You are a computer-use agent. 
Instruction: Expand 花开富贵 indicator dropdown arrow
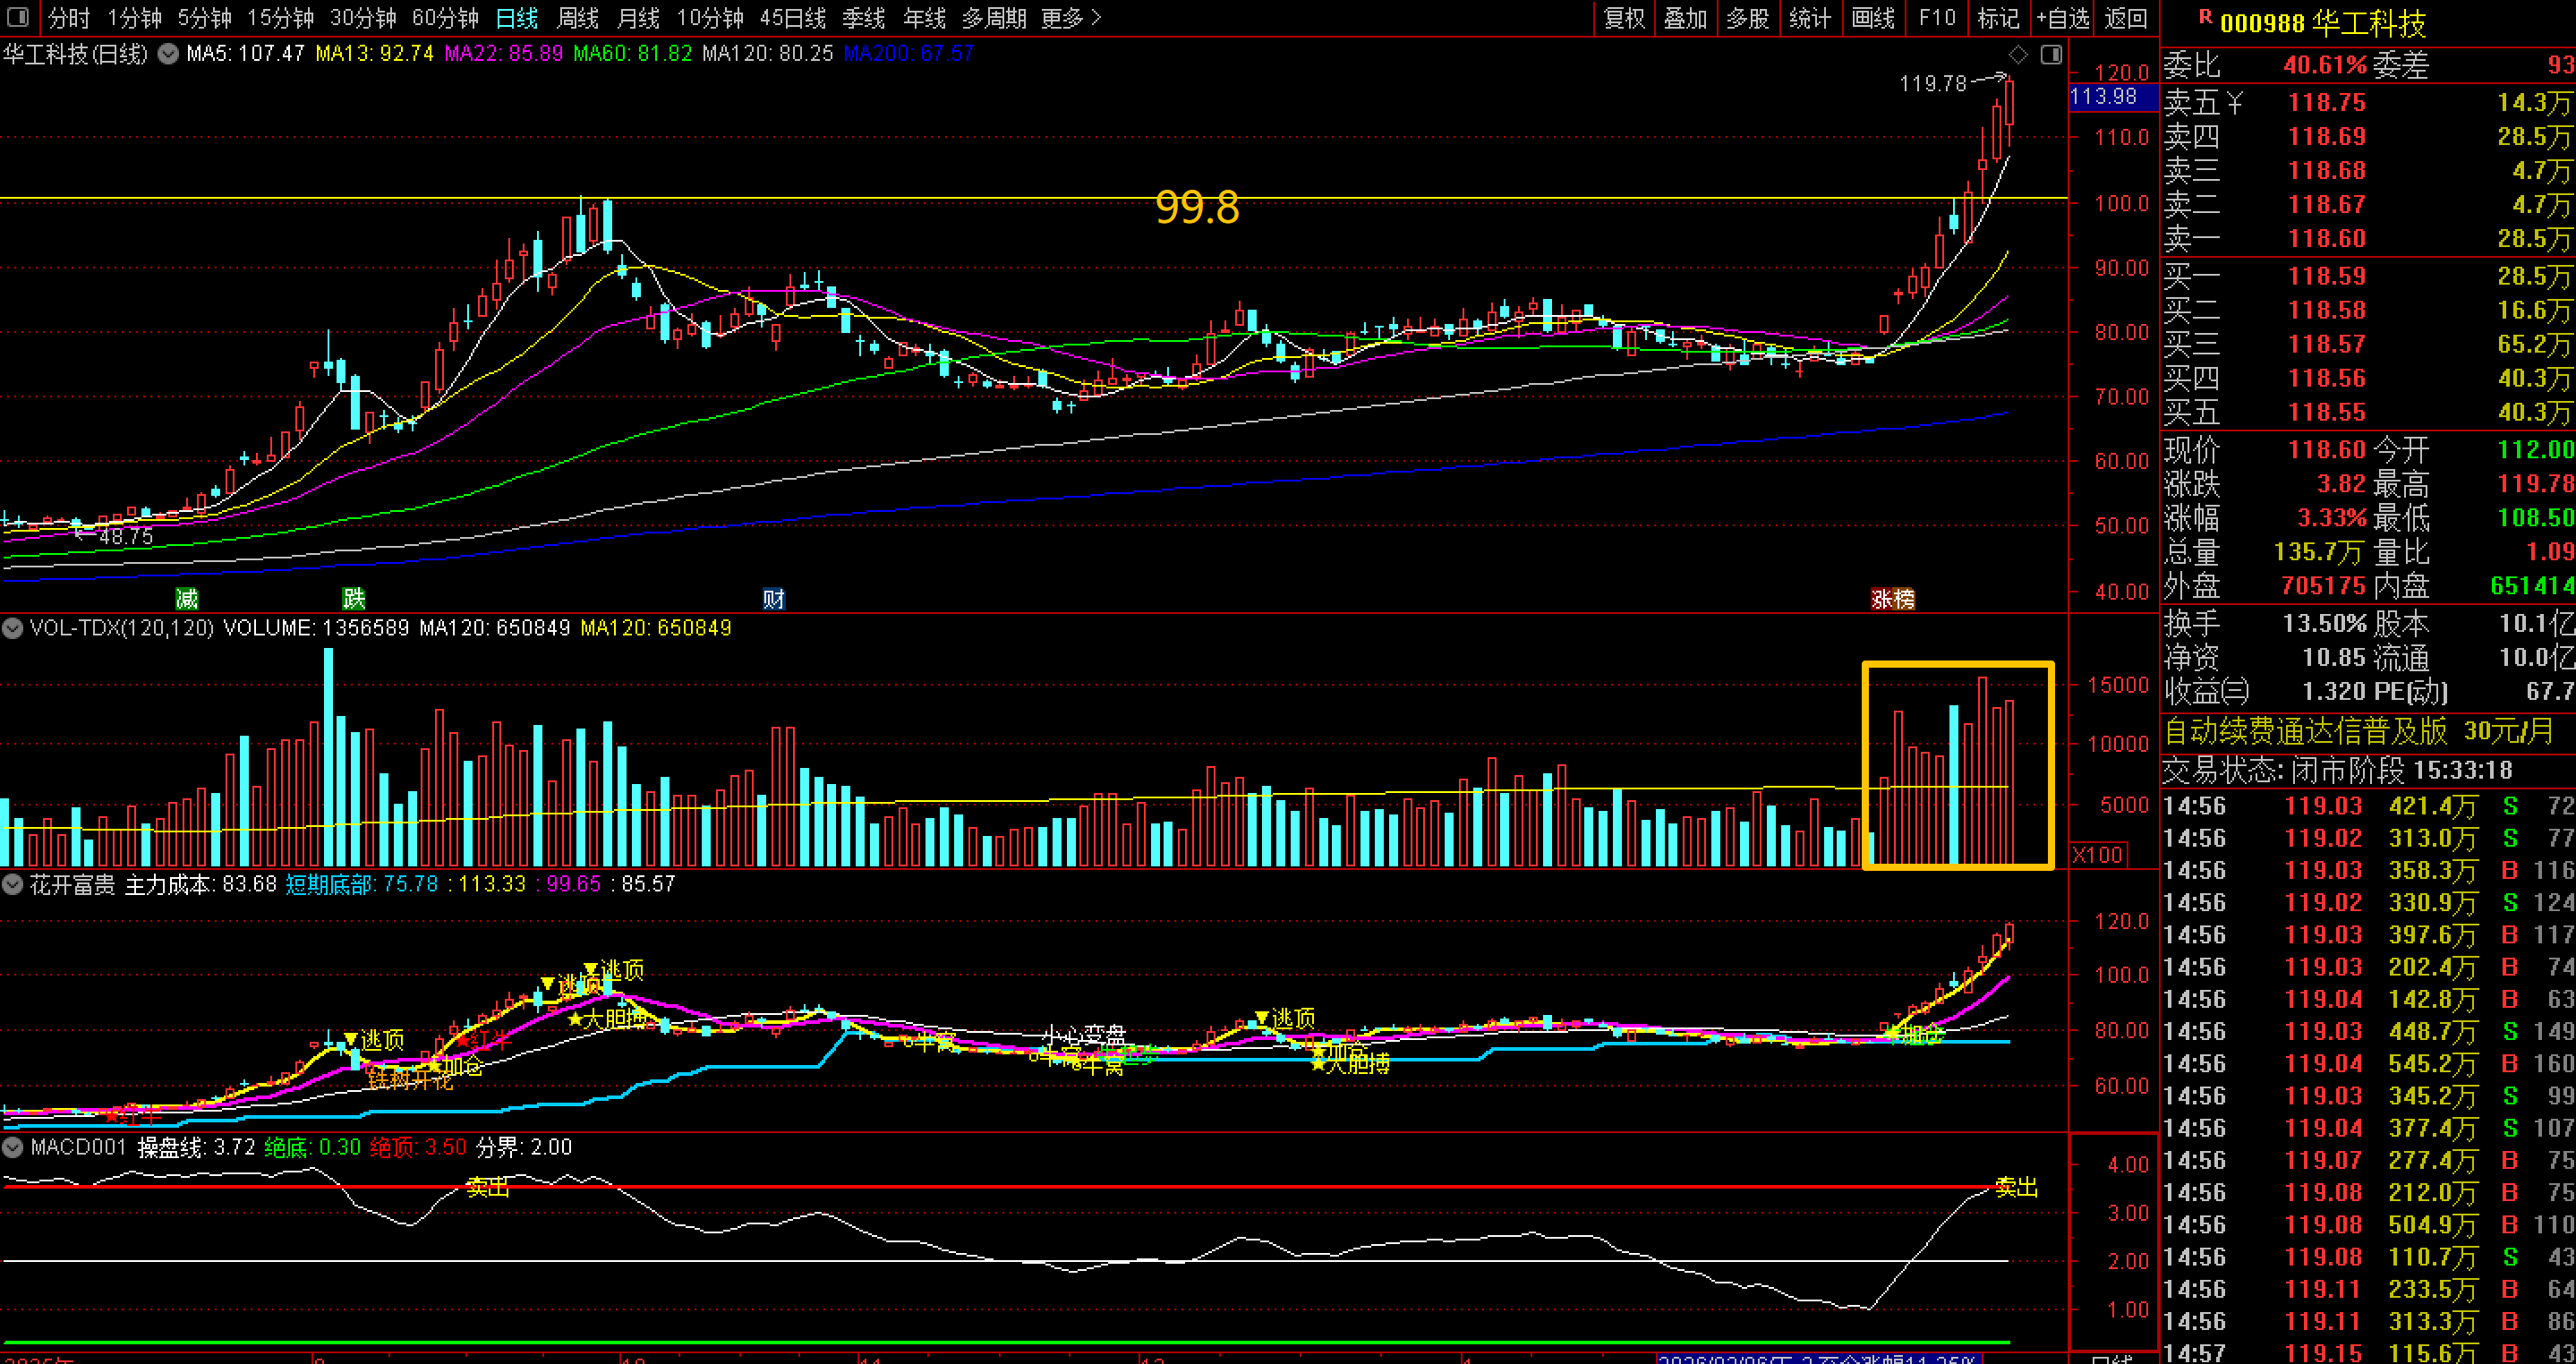tap(13, 884)
